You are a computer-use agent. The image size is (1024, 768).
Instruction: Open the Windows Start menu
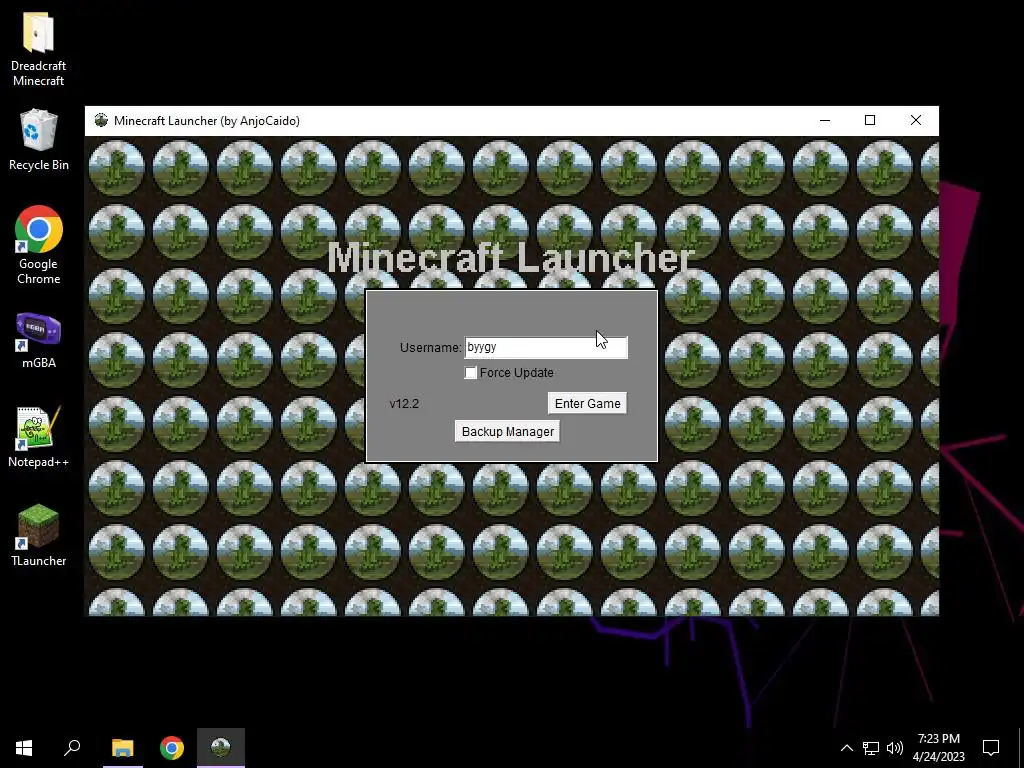click(24, 748)
